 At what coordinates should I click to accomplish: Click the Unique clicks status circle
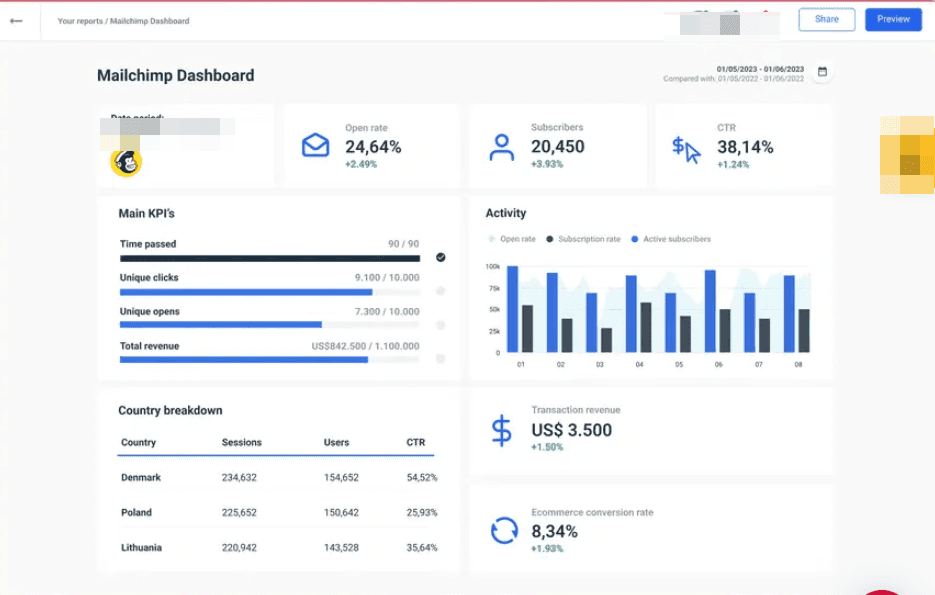441,291
